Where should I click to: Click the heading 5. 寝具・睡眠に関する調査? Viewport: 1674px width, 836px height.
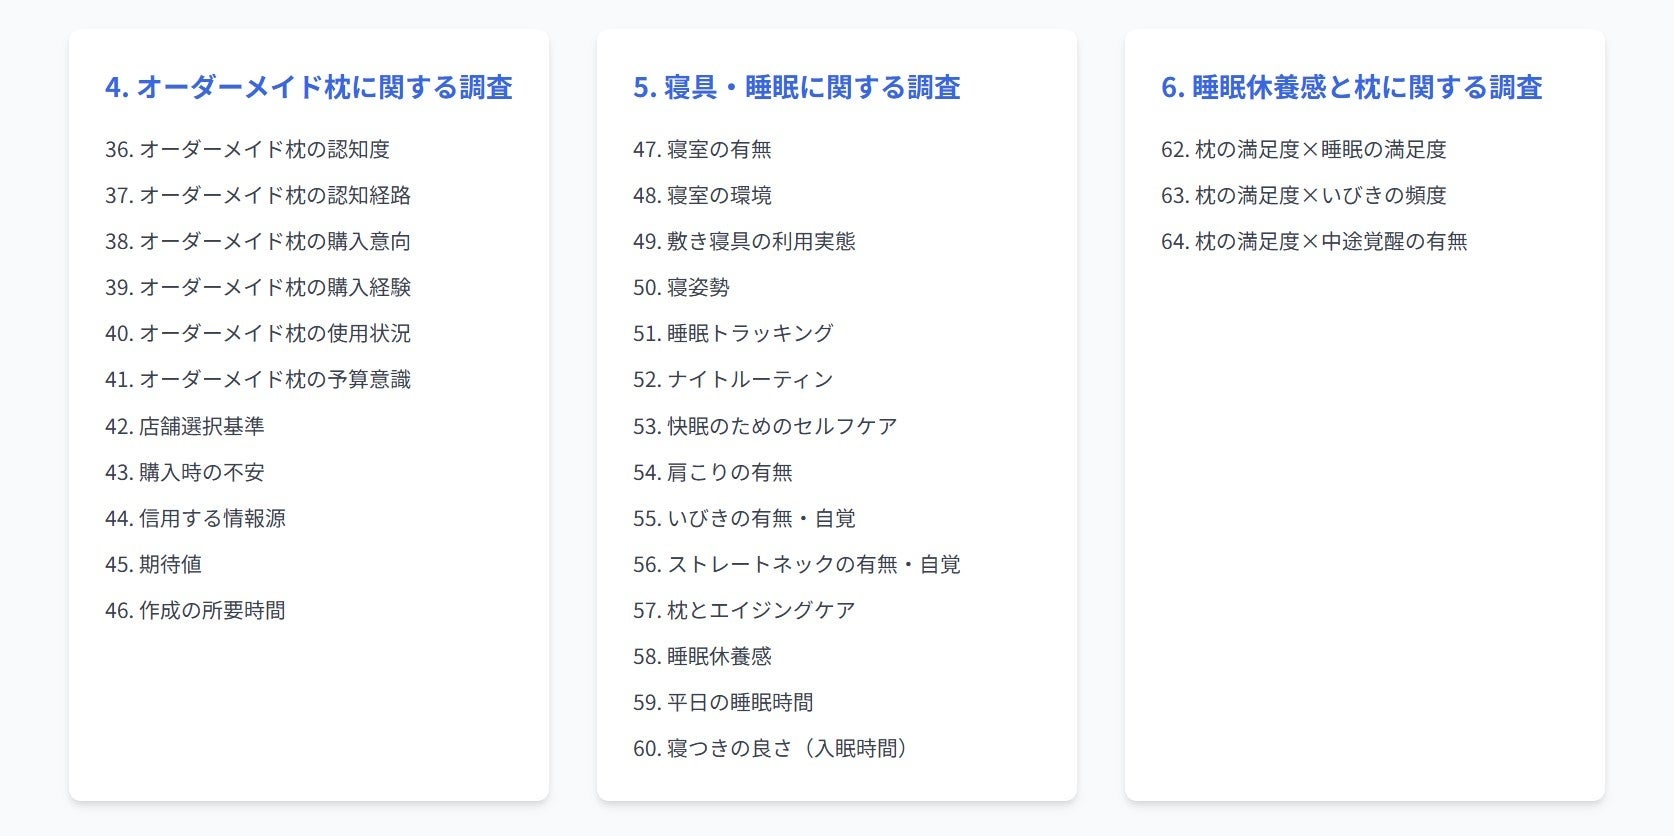click(x=796, y=87)
